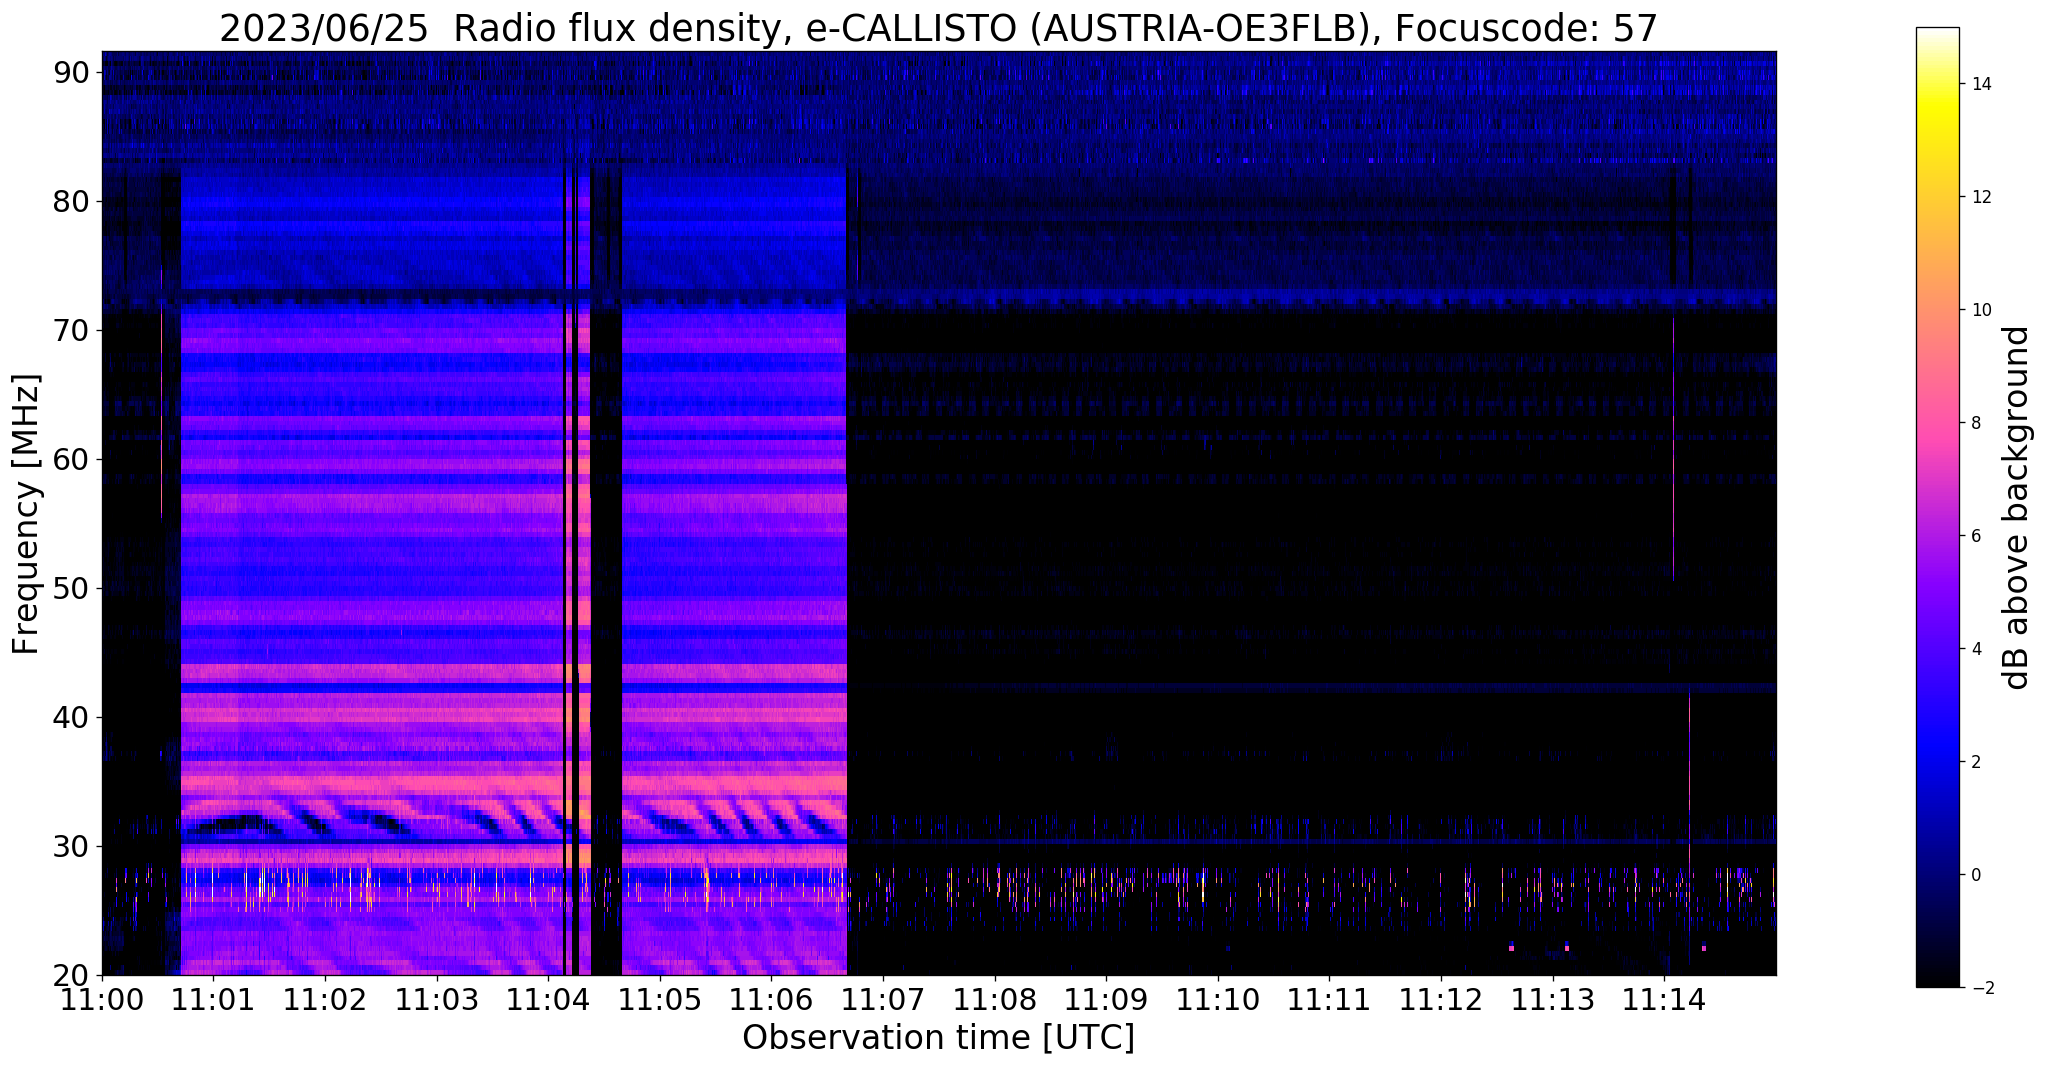The image size is (2047, 1067).
Task: Click the colorbar tick value 10
Action: (1982, 310)
